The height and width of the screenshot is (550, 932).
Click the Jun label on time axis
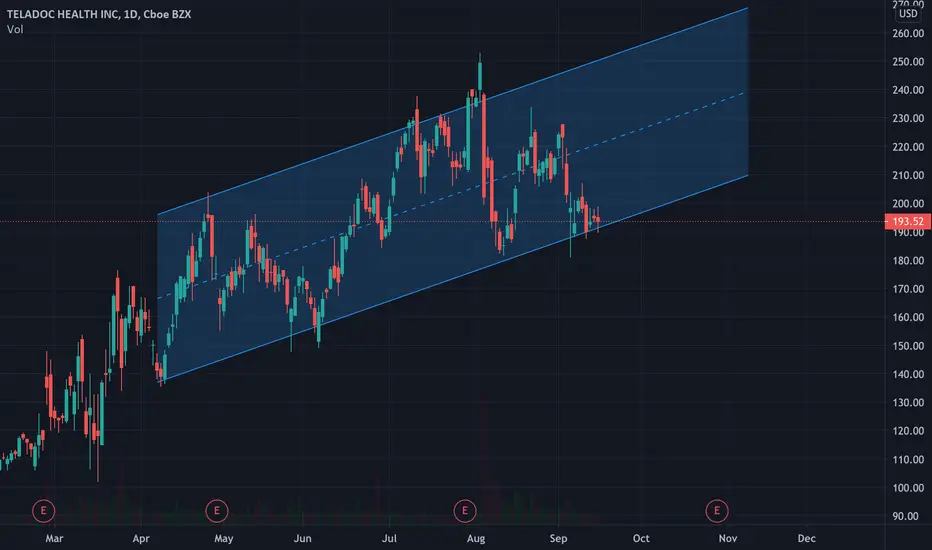click(303, 538)
